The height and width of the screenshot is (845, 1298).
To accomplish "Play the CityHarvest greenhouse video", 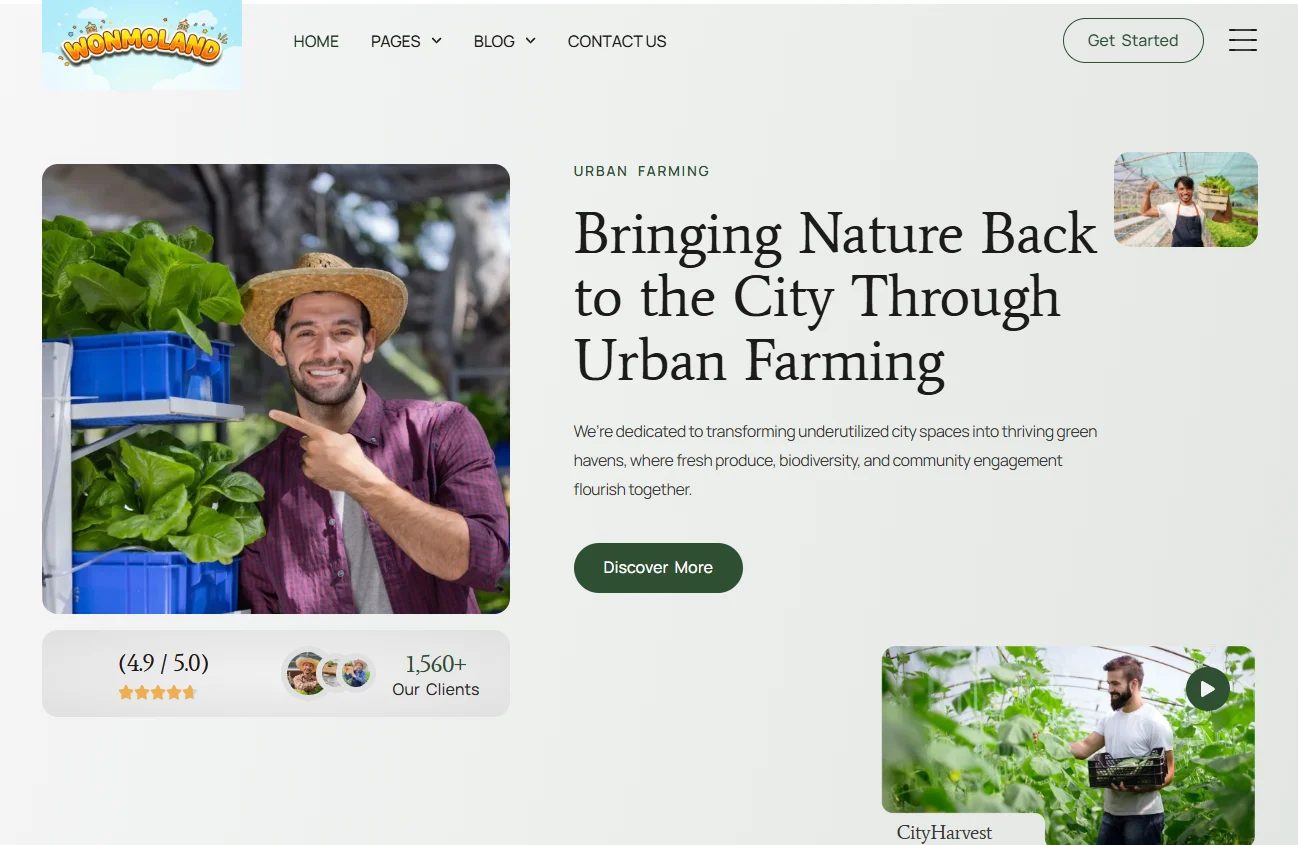I will [1208, 688].
